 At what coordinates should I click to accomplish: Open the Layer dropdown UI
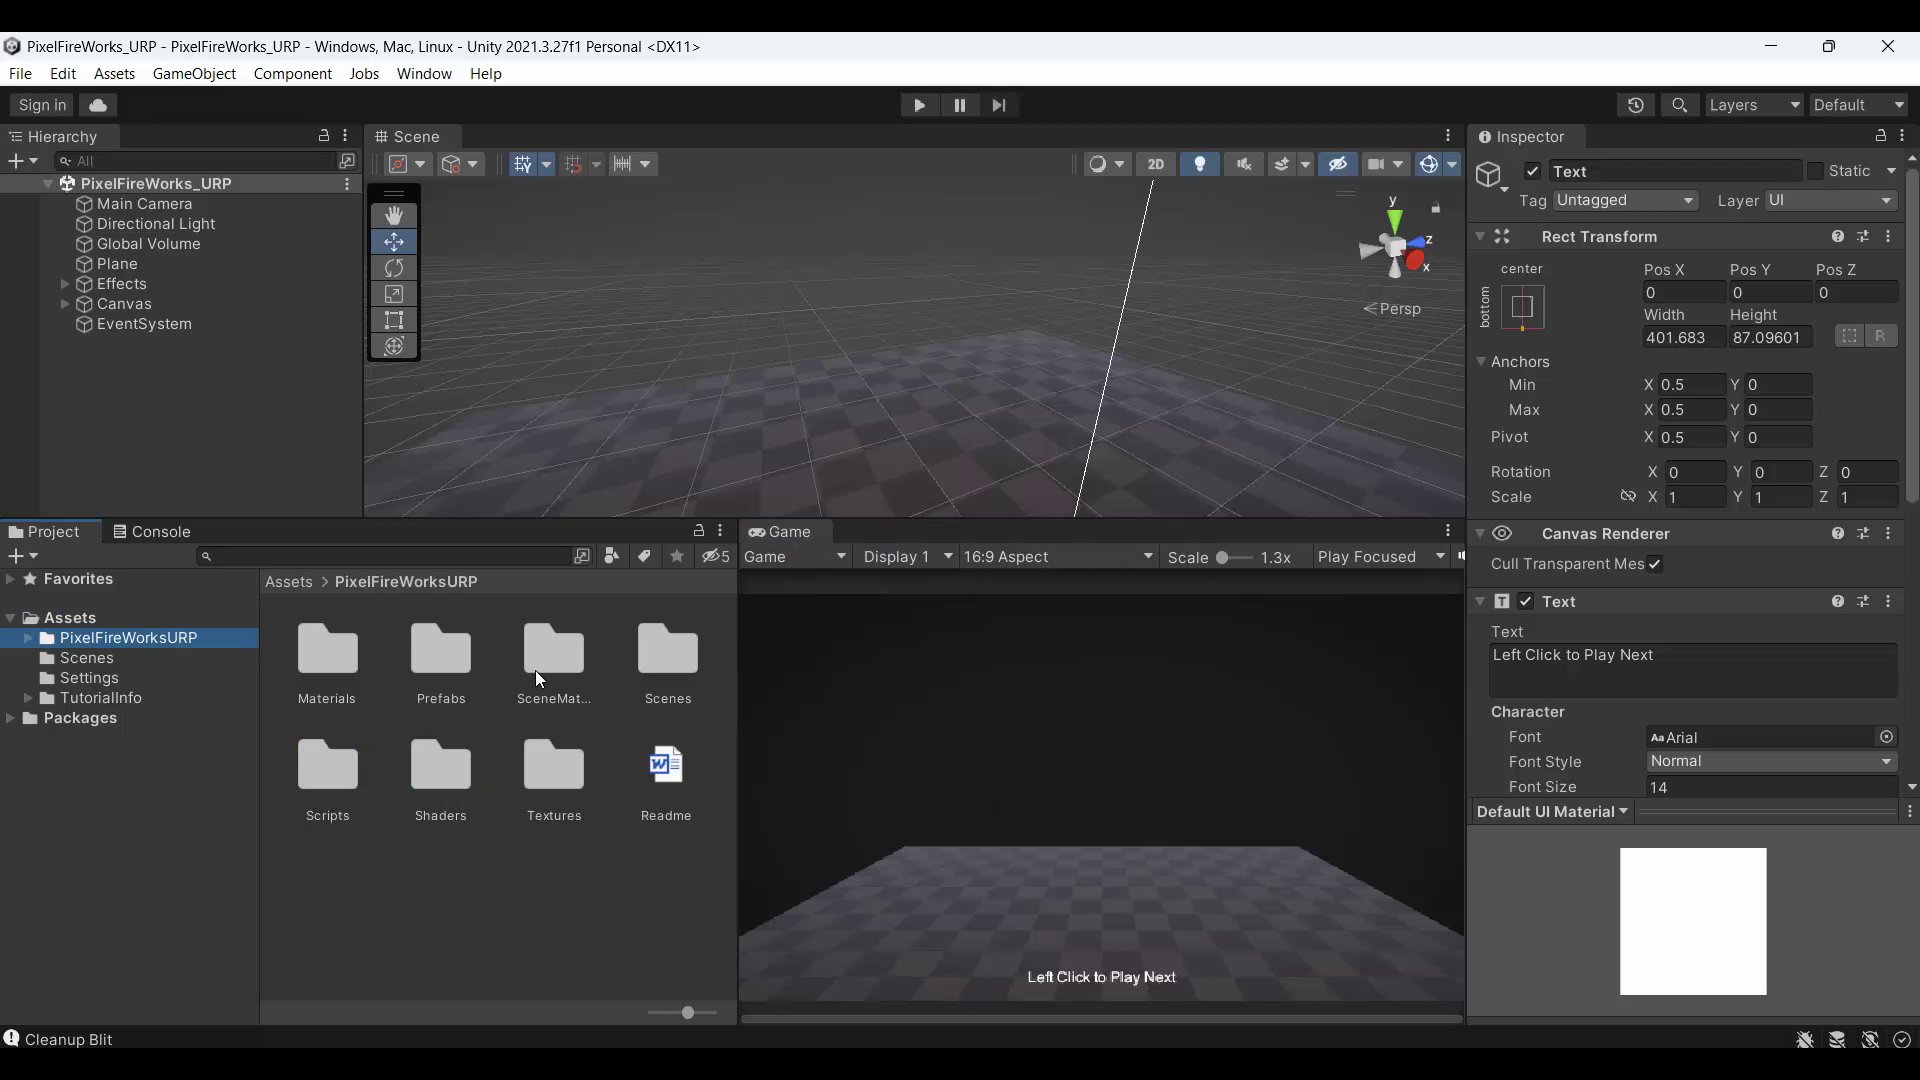pos(1830,201)
